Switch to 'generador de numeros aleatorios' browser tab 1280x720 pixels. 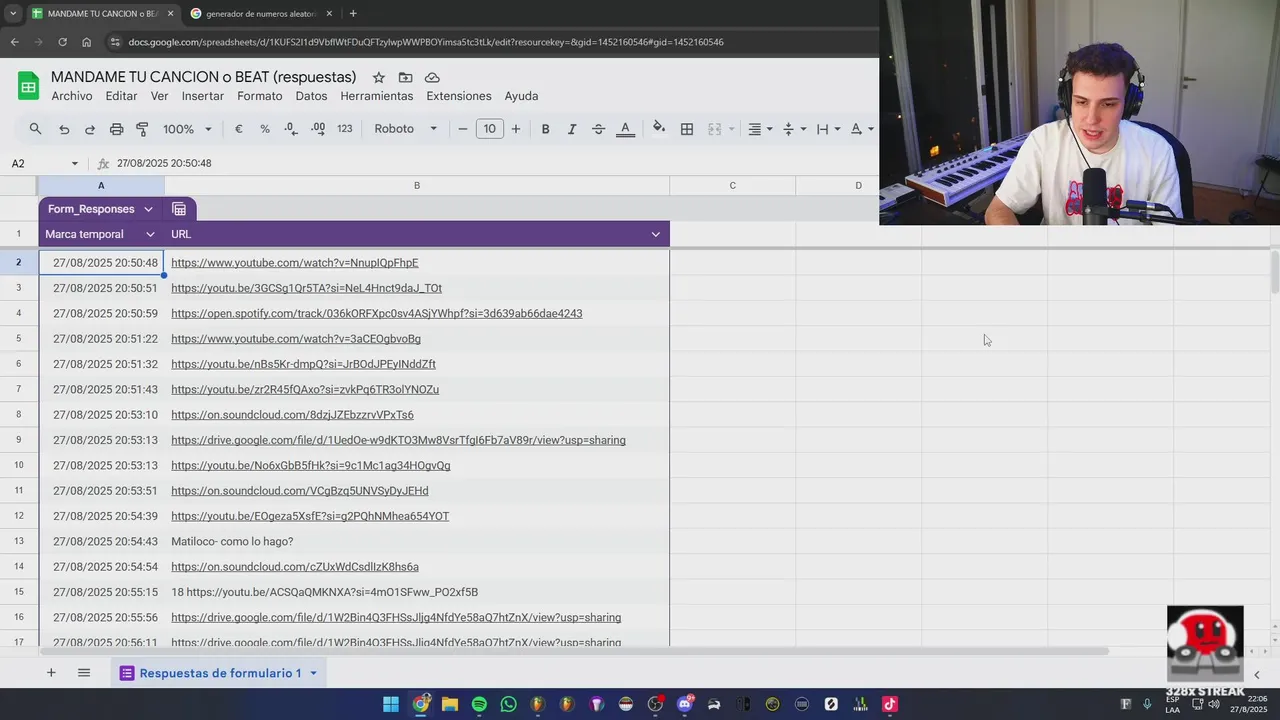(x=261, y=14)
